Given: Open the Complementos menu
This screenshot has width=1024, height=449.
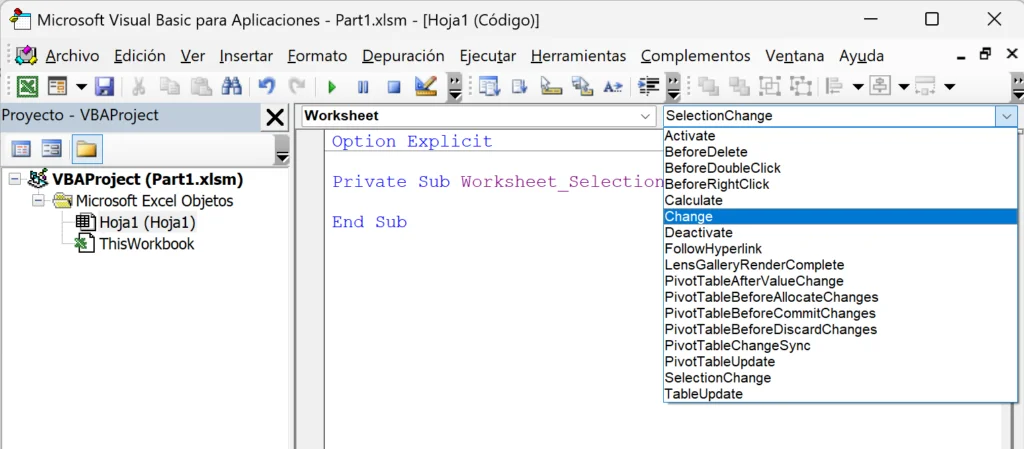Looking at the screenshot, I should tap(696, 56).
